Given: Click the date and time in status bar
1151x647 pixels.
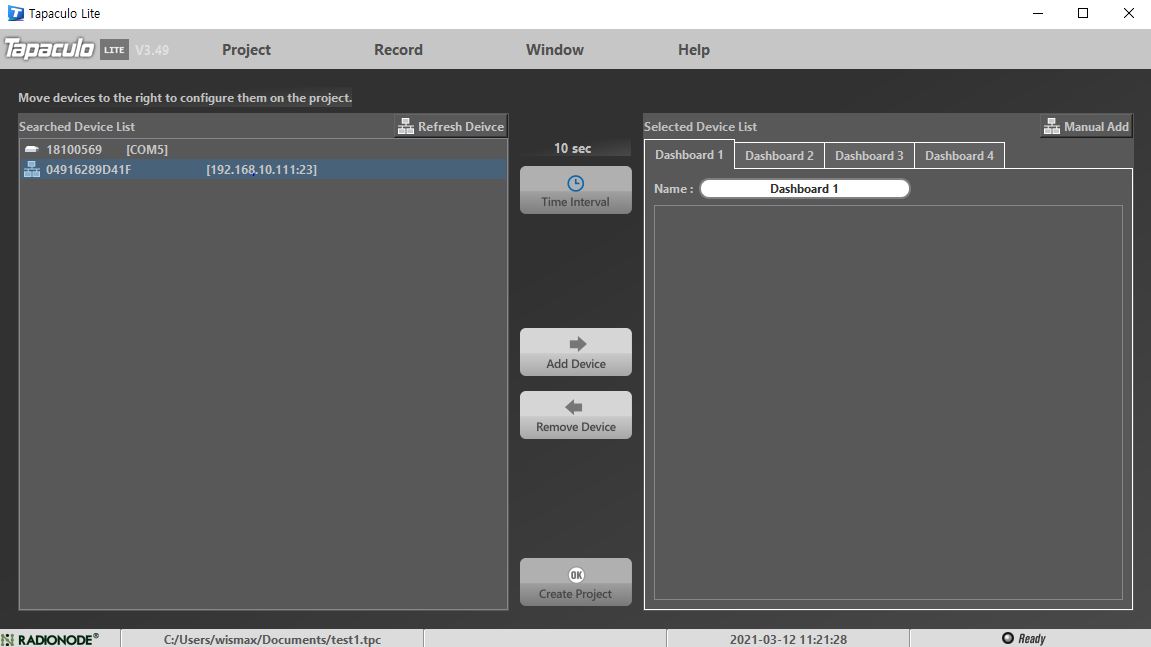Looking at the screenshot, I should click(788, 640).
